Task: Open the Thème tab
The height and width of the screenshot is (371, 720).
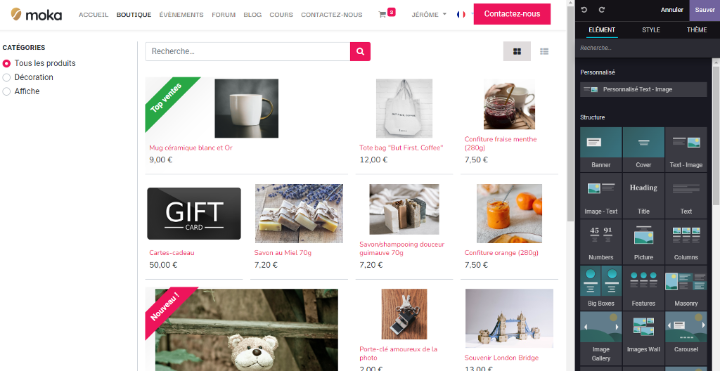Action: 697,30
